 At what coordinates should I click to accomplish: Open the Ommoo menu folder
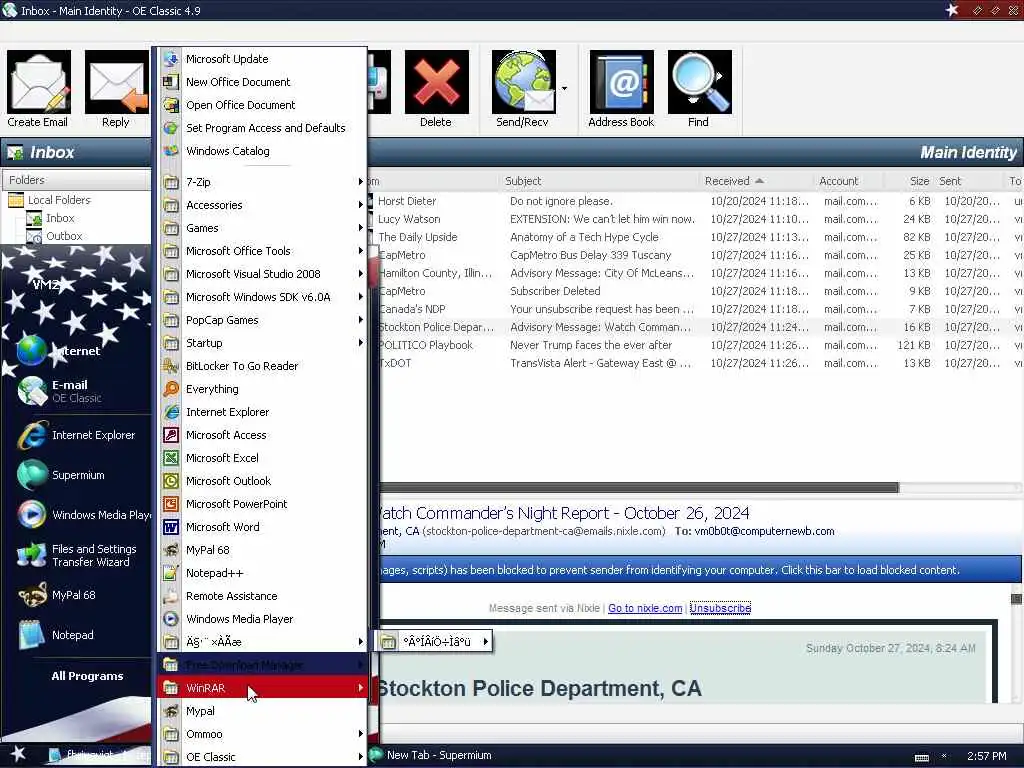pyautogui.click(x=263, y=734)
